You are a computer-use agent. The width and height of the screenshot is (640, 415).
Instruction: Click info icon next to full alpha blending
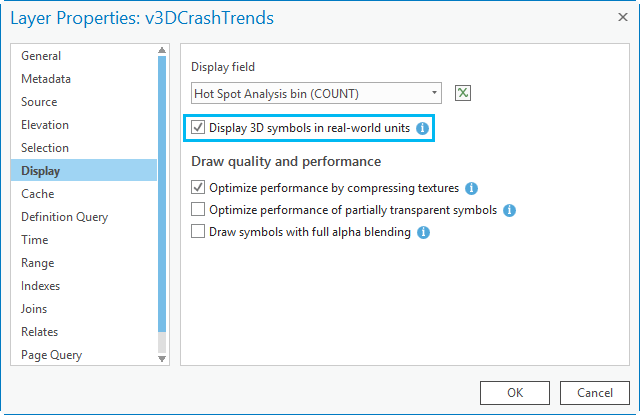point(423,232)
